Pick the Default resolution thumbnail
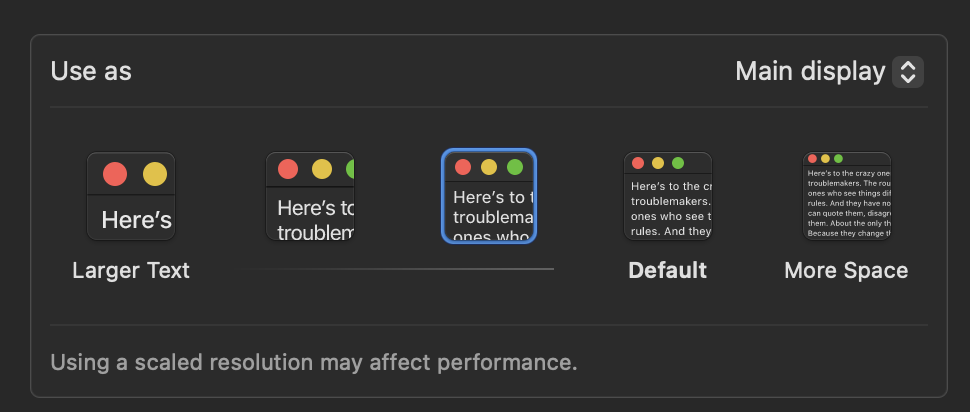Screen dimensions: 970x412 tap(667, 196)
